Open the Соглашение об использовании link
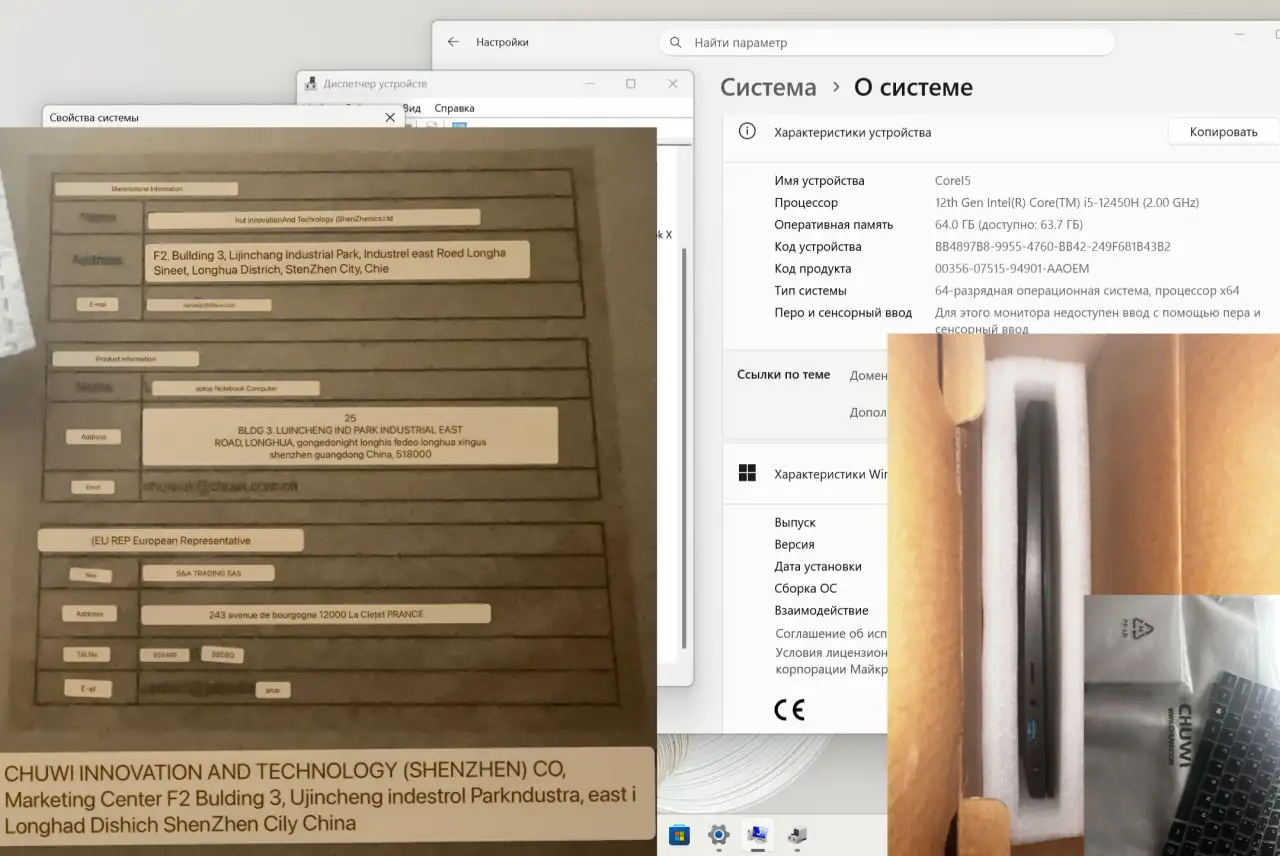The width and height of the screenshot is (1280, 856). (x=831, y=633)
